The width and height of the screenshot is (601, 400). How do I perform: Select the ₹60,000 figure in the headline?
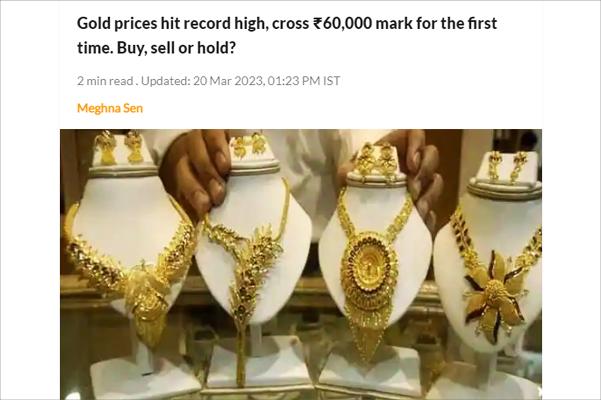click(x=342, y=23)
